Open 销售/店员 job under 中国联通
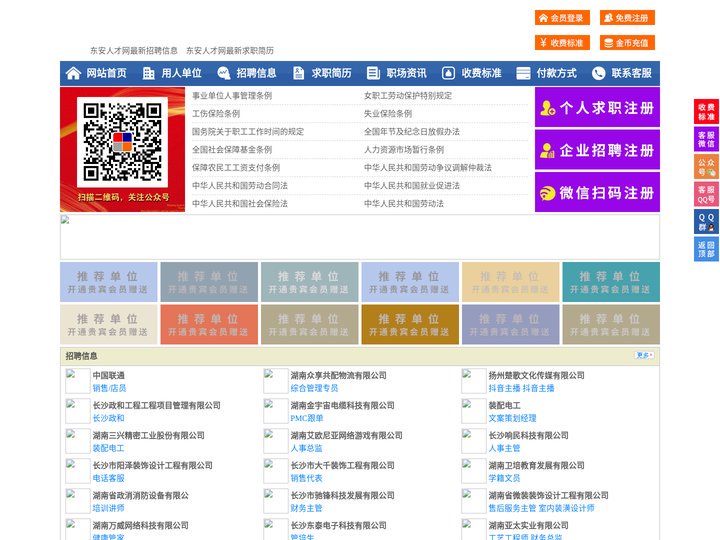 point(109,388)
